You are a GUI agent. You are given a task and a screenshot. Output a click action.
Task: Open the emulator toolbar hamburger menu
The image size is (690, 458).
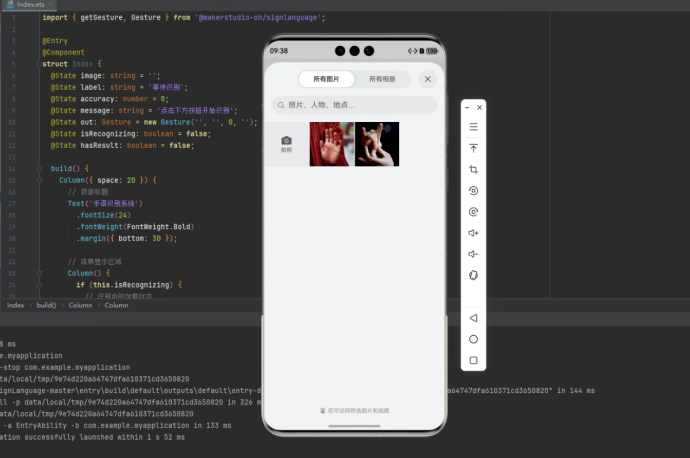[x=473, y=127]
